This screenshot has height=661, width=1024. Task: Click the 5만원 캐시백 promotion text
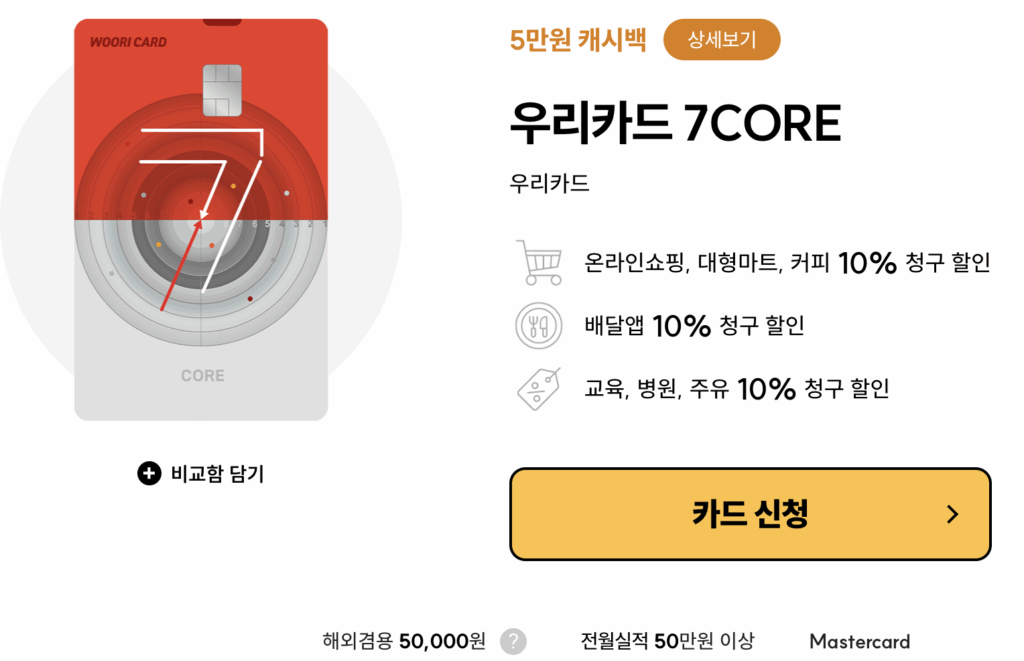(x=578, y=40)
